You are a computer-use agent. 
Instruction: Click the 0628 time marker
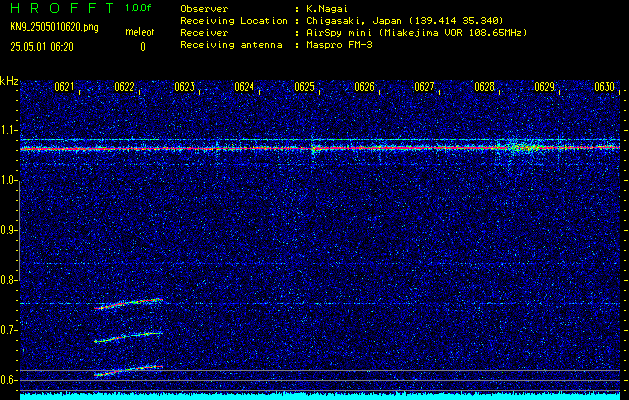485,87
